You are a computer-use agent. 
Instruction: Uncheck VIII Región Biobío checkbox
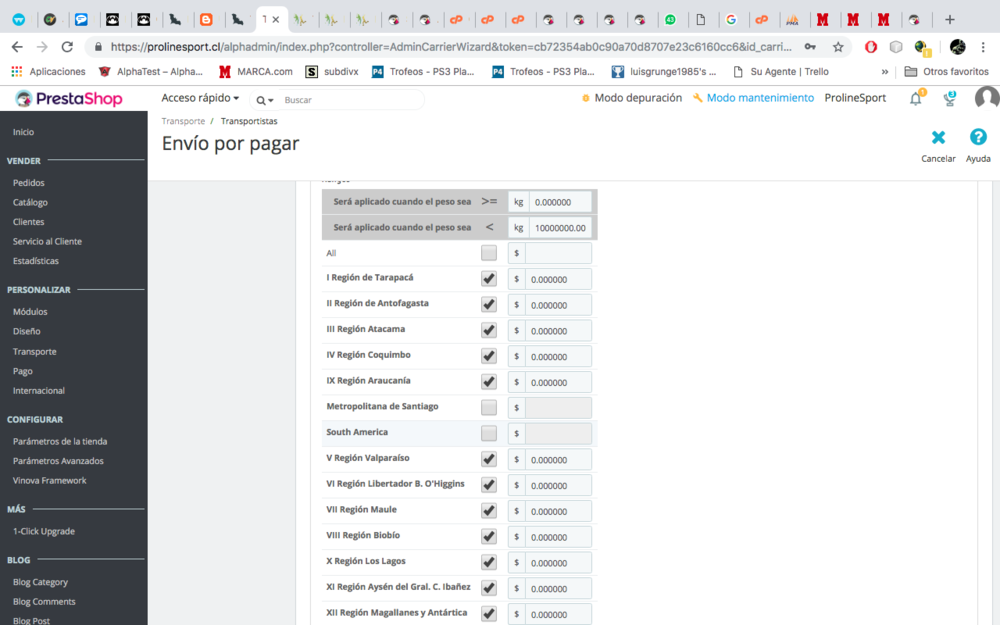click(x=489, y=536)
